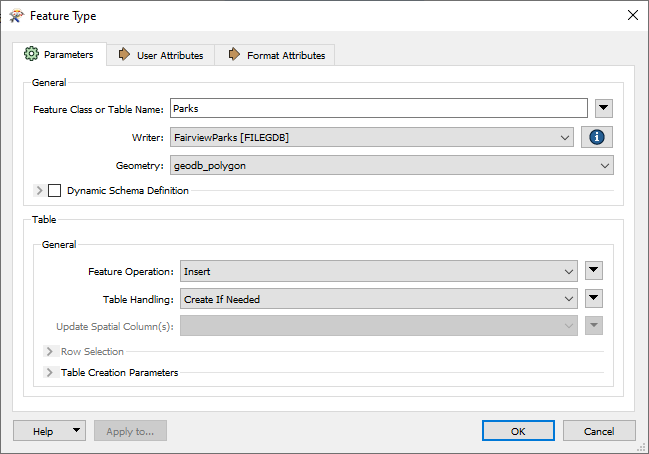Switch to the User Attributes tab
This screenshot has width=649, height=454.
(x=161, y=55)
